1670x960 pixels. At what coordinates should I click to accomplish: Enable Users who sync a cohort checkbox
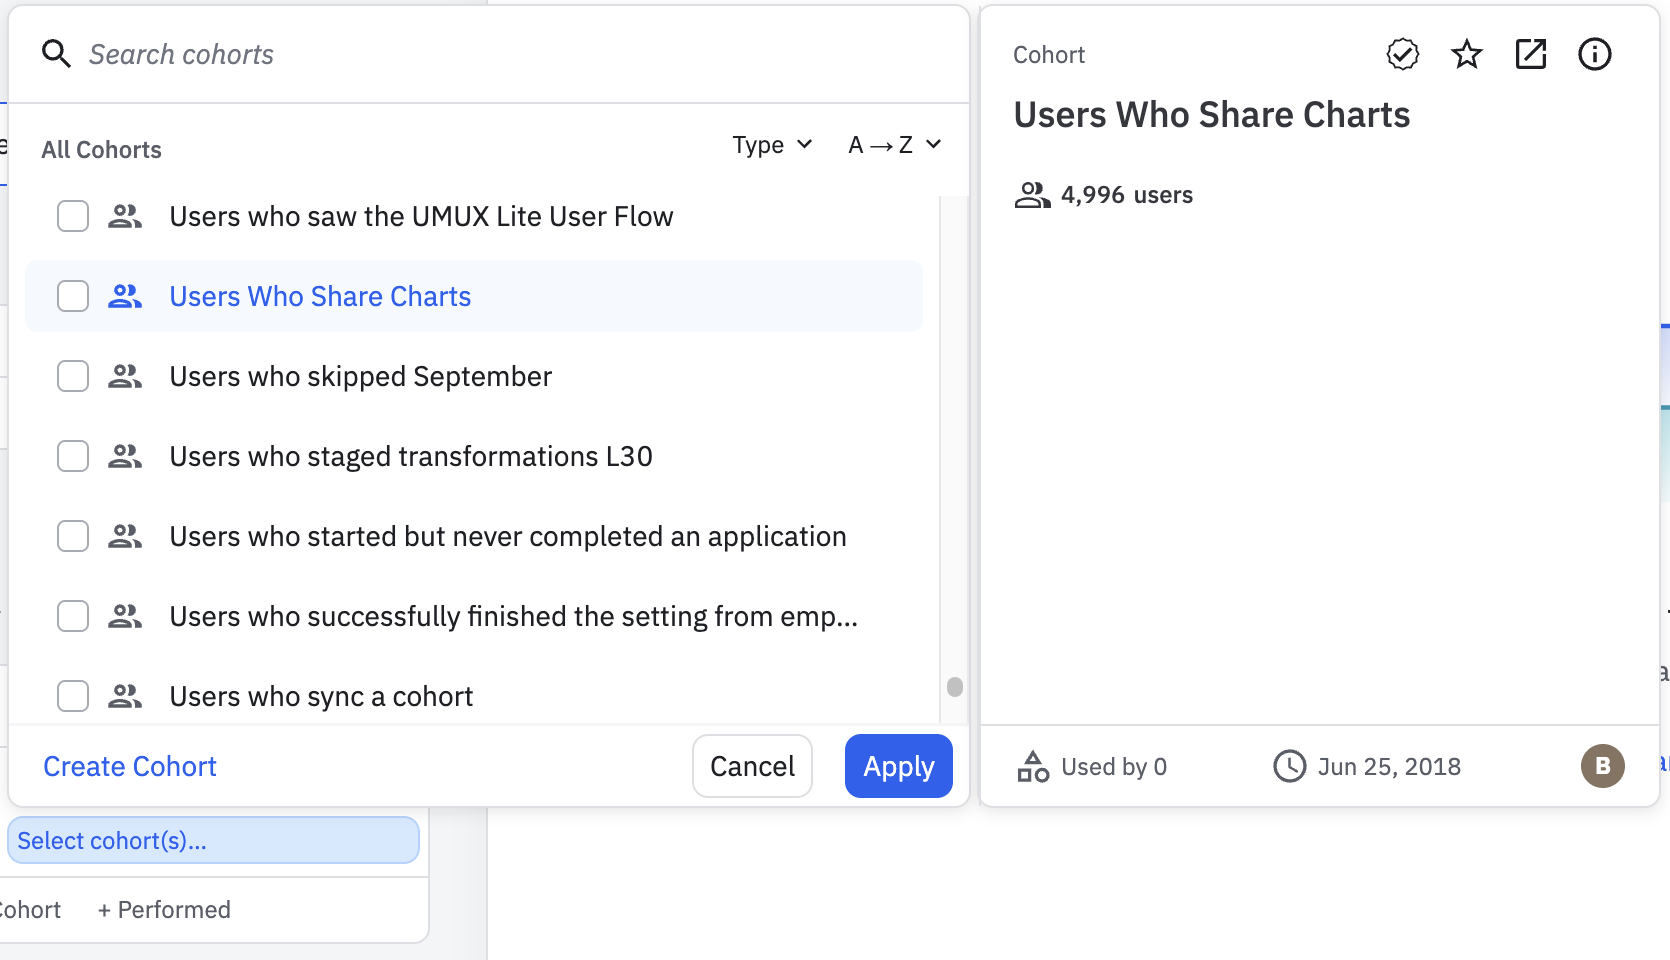(73, 696)
